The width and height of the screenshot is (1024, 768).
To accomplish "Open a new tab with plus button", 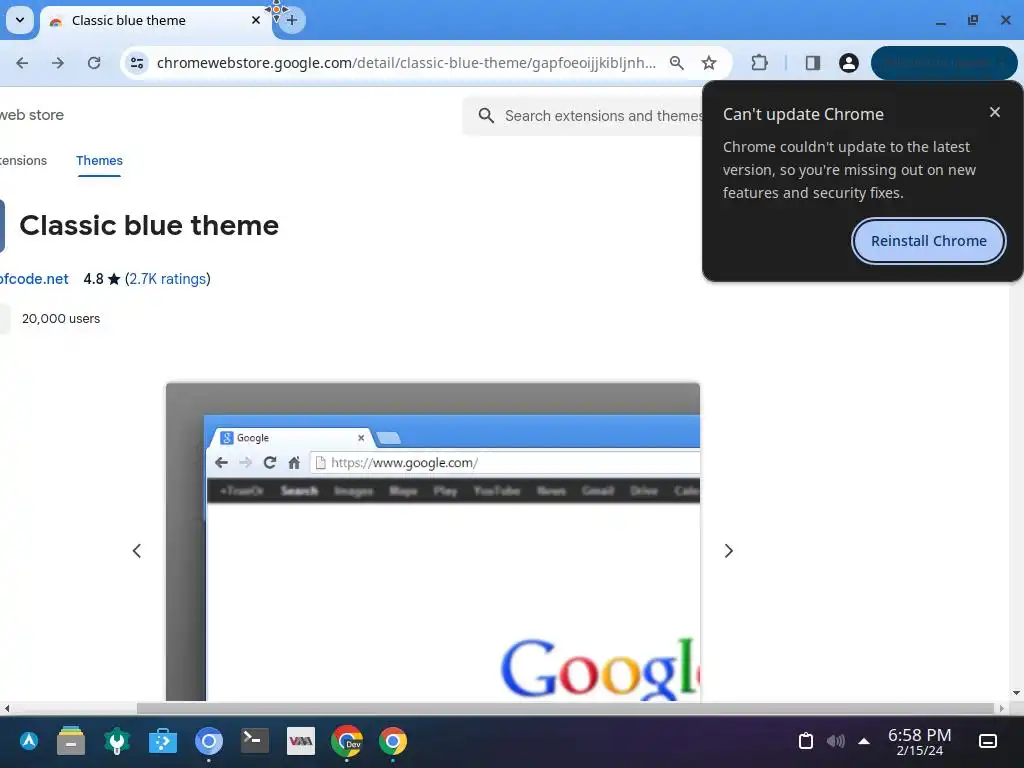I will 292,20.
